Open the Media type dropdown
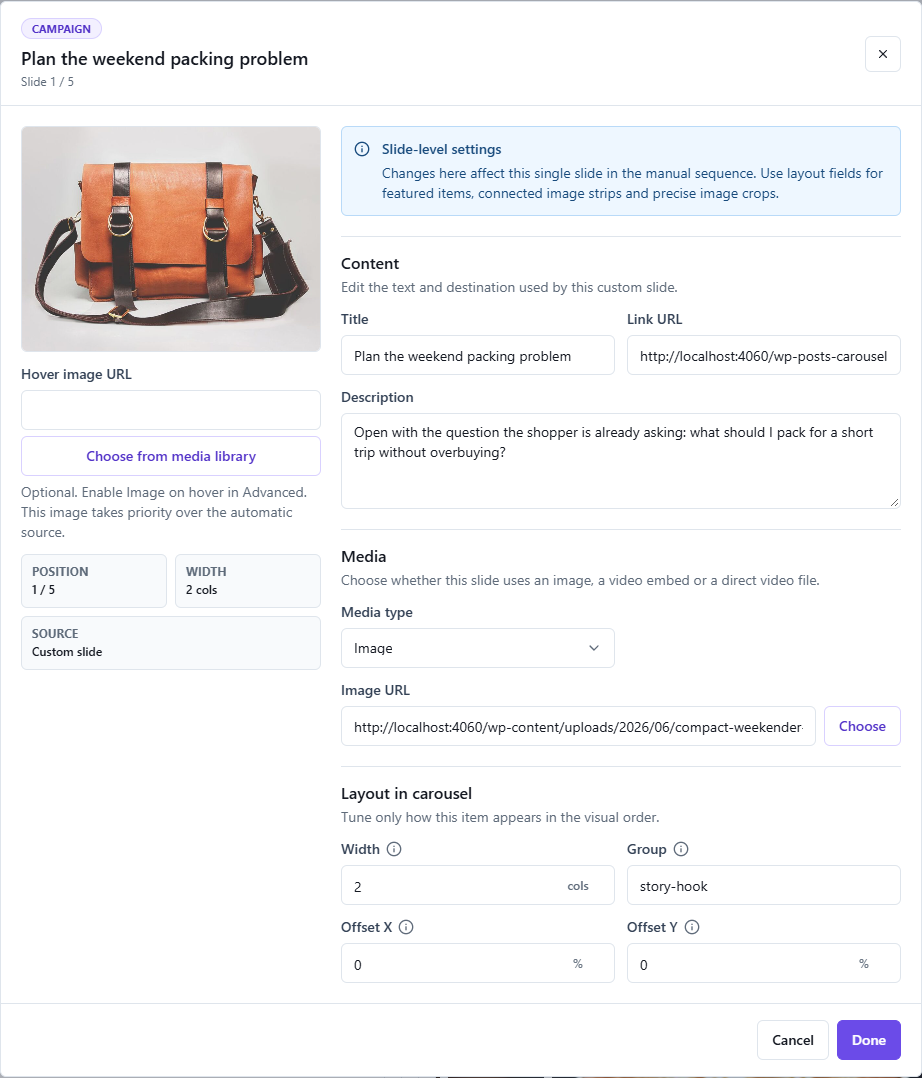 click(478, 648)
